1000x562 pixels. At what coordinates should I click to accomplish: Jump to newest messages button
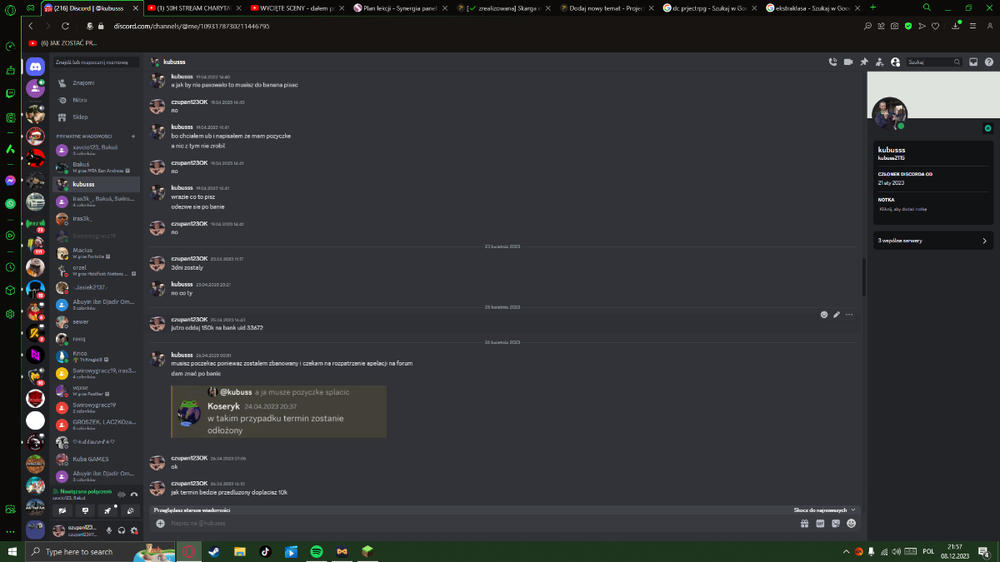tap(824, 510)
